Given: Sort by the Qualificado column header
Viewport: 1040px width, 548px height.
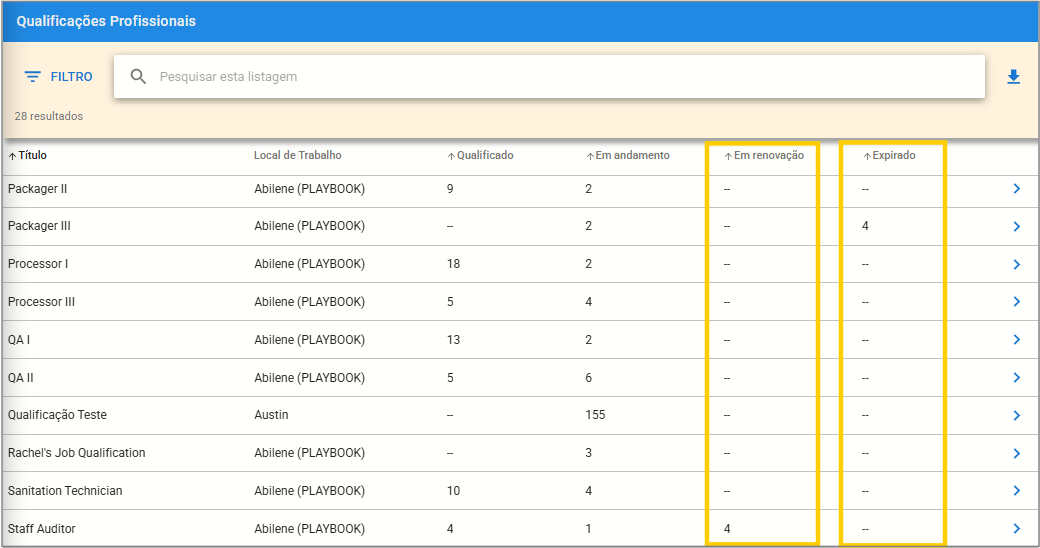Looking at the screenshot, I should 484,156.
